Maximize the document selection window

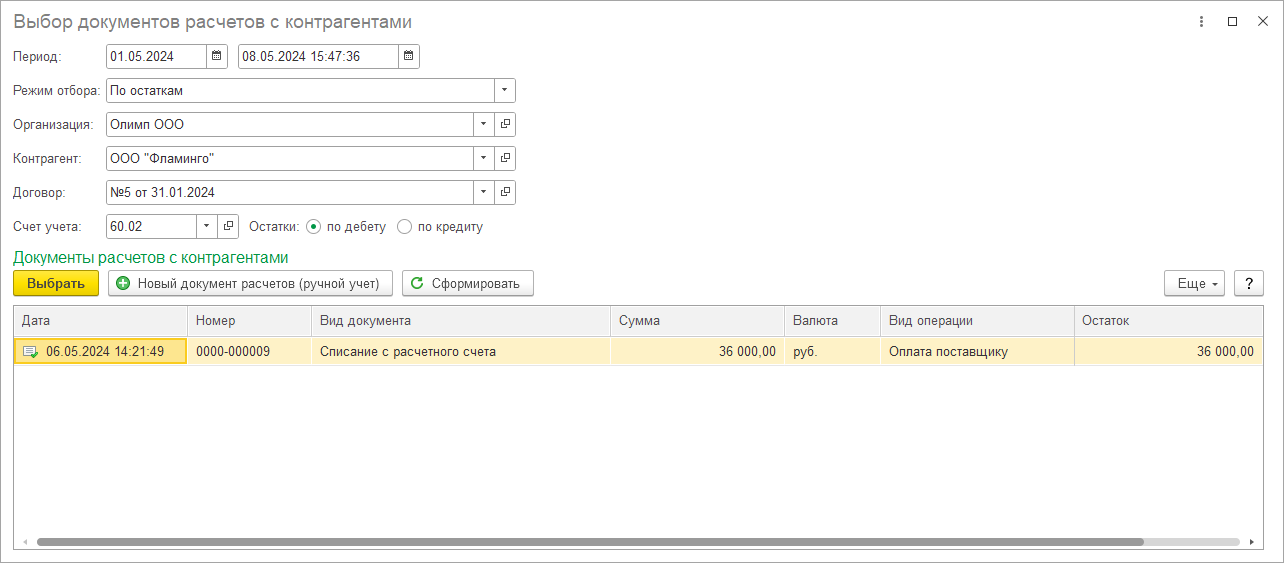click(1232, 22)
